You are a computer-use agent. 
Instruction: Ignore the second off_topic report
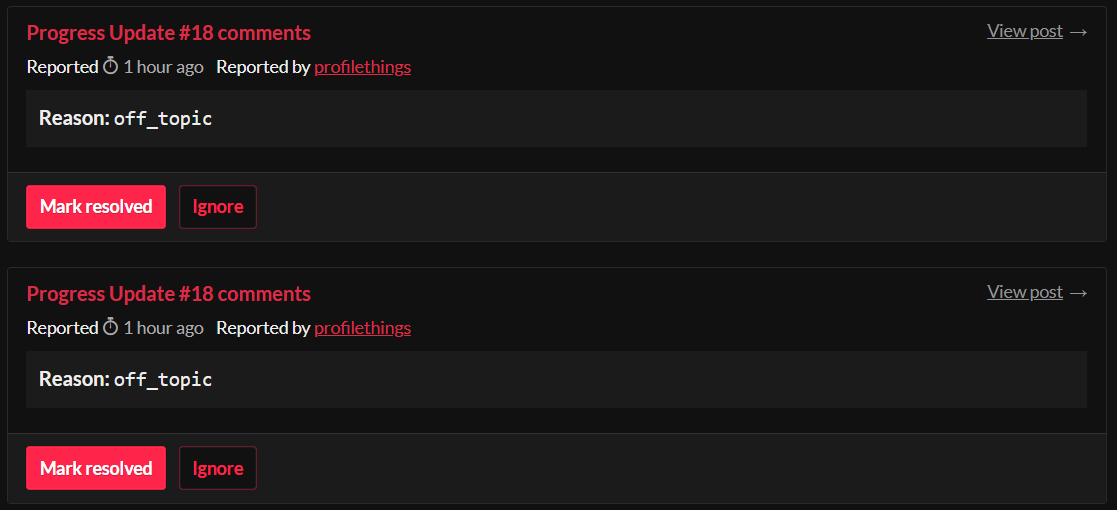pos(217,468)
